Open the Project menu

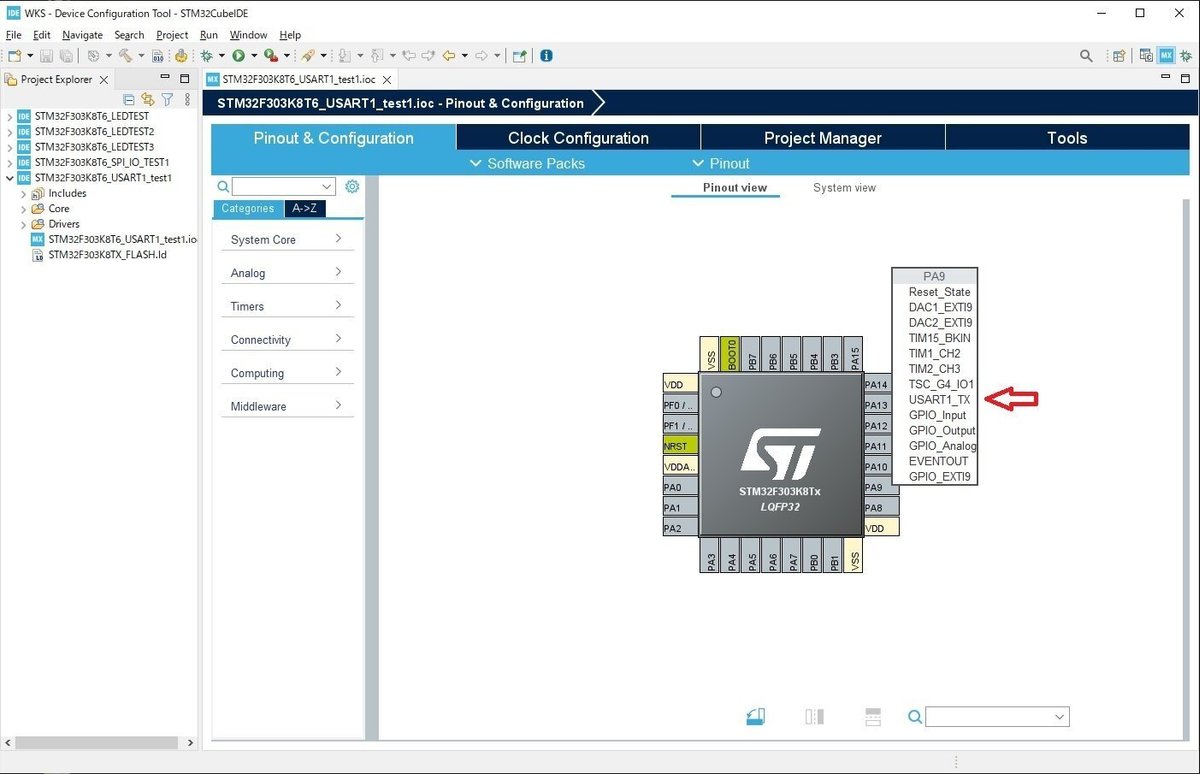[x=172, y=35]
